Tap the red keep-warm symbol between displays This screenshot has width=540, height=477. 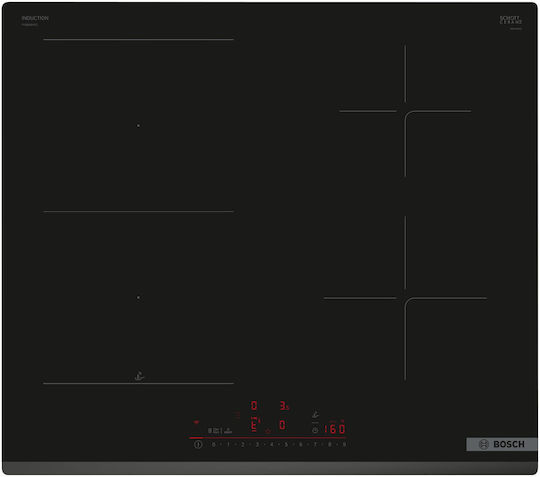[268, 431]
